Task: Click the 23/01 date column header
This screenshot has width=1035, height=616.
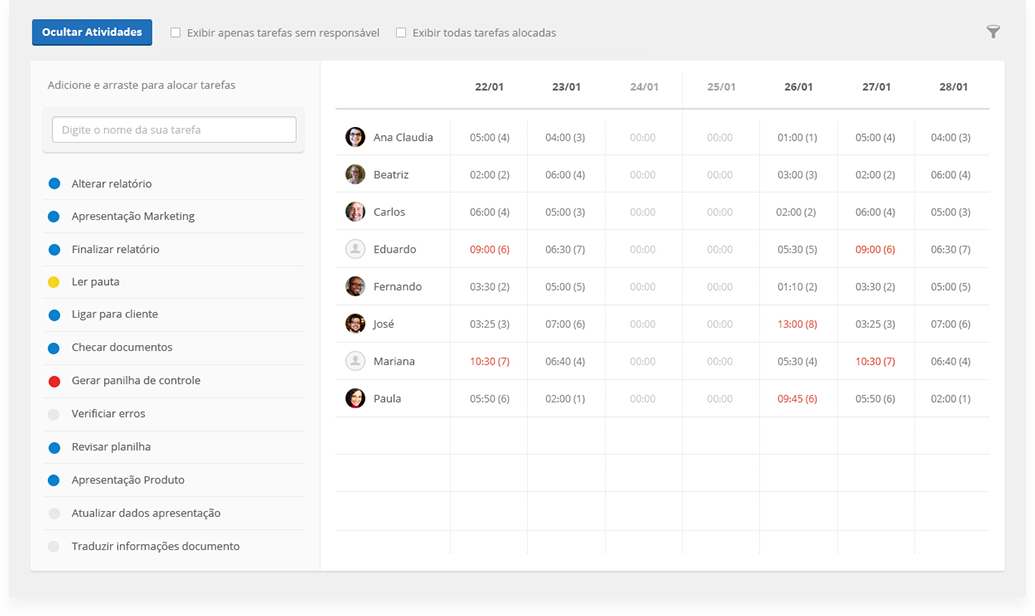Action: pyautogui.click(x=566, y=86)
